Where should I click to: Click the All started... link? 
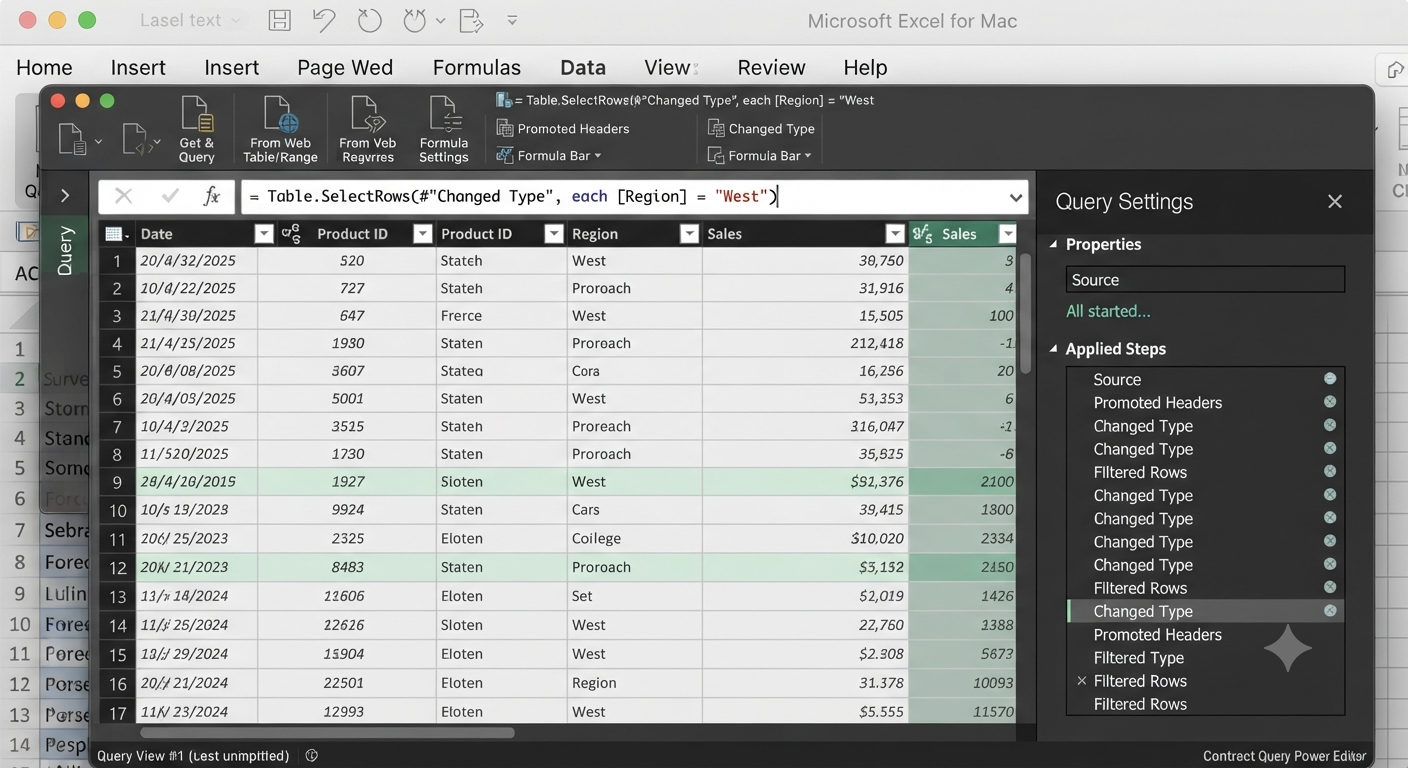tap(1108, 311)
